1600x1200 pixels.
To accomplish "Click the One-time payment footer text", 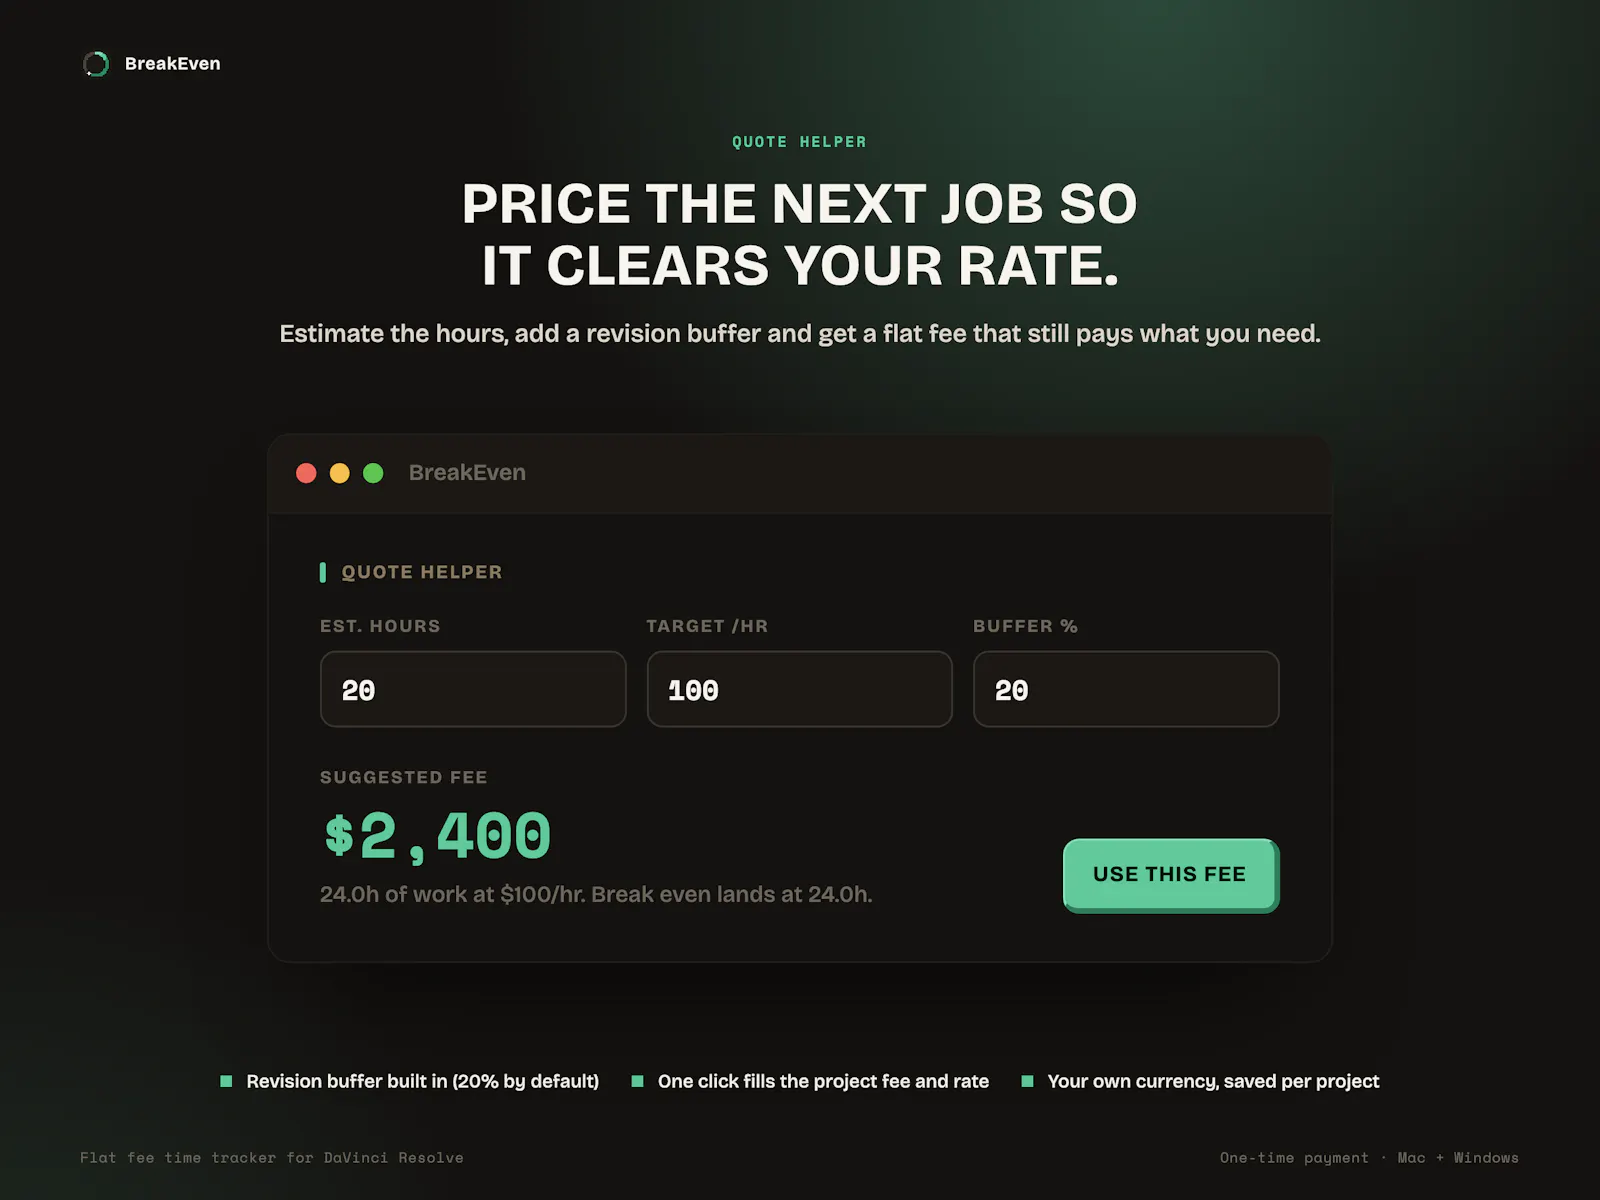I will [x=1294, y=1158].
